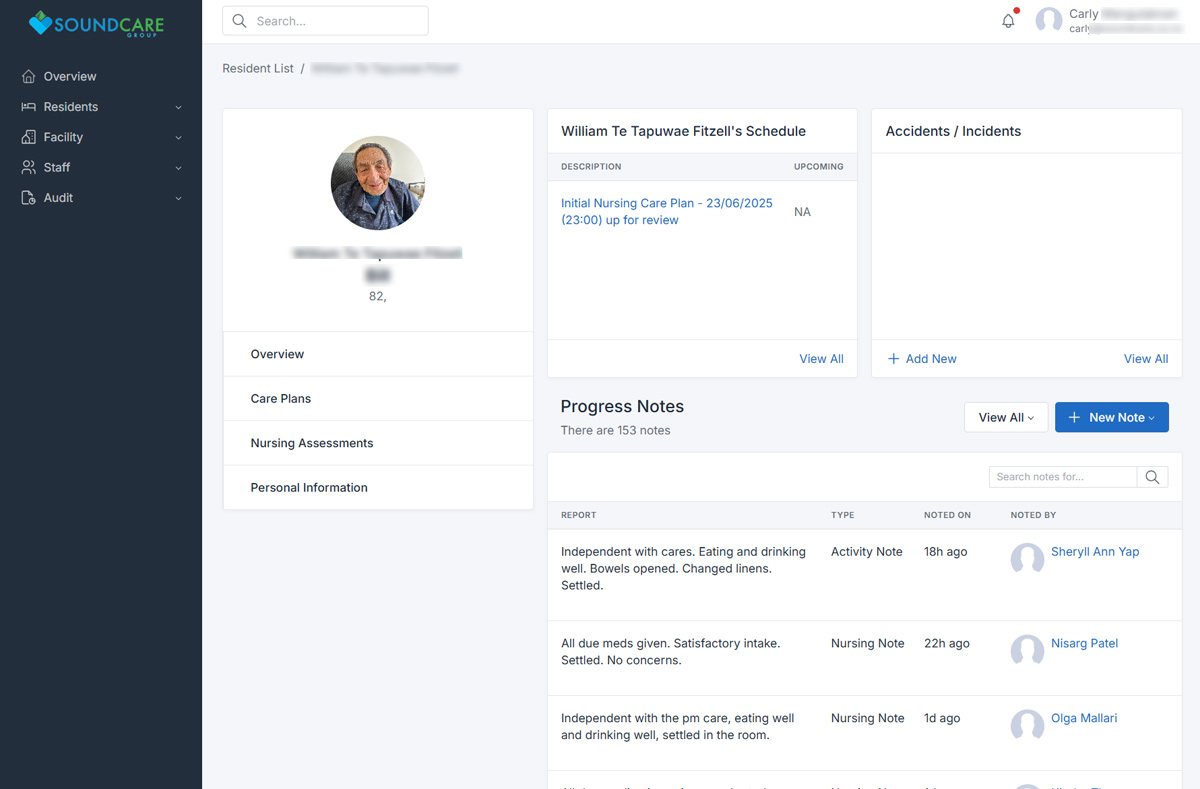Image resolution: width=1200 pixels, height=789 pixels.
Task: Click the Facility building icon in sidebar
Action: pyautogui.click(x=28, y=137)
